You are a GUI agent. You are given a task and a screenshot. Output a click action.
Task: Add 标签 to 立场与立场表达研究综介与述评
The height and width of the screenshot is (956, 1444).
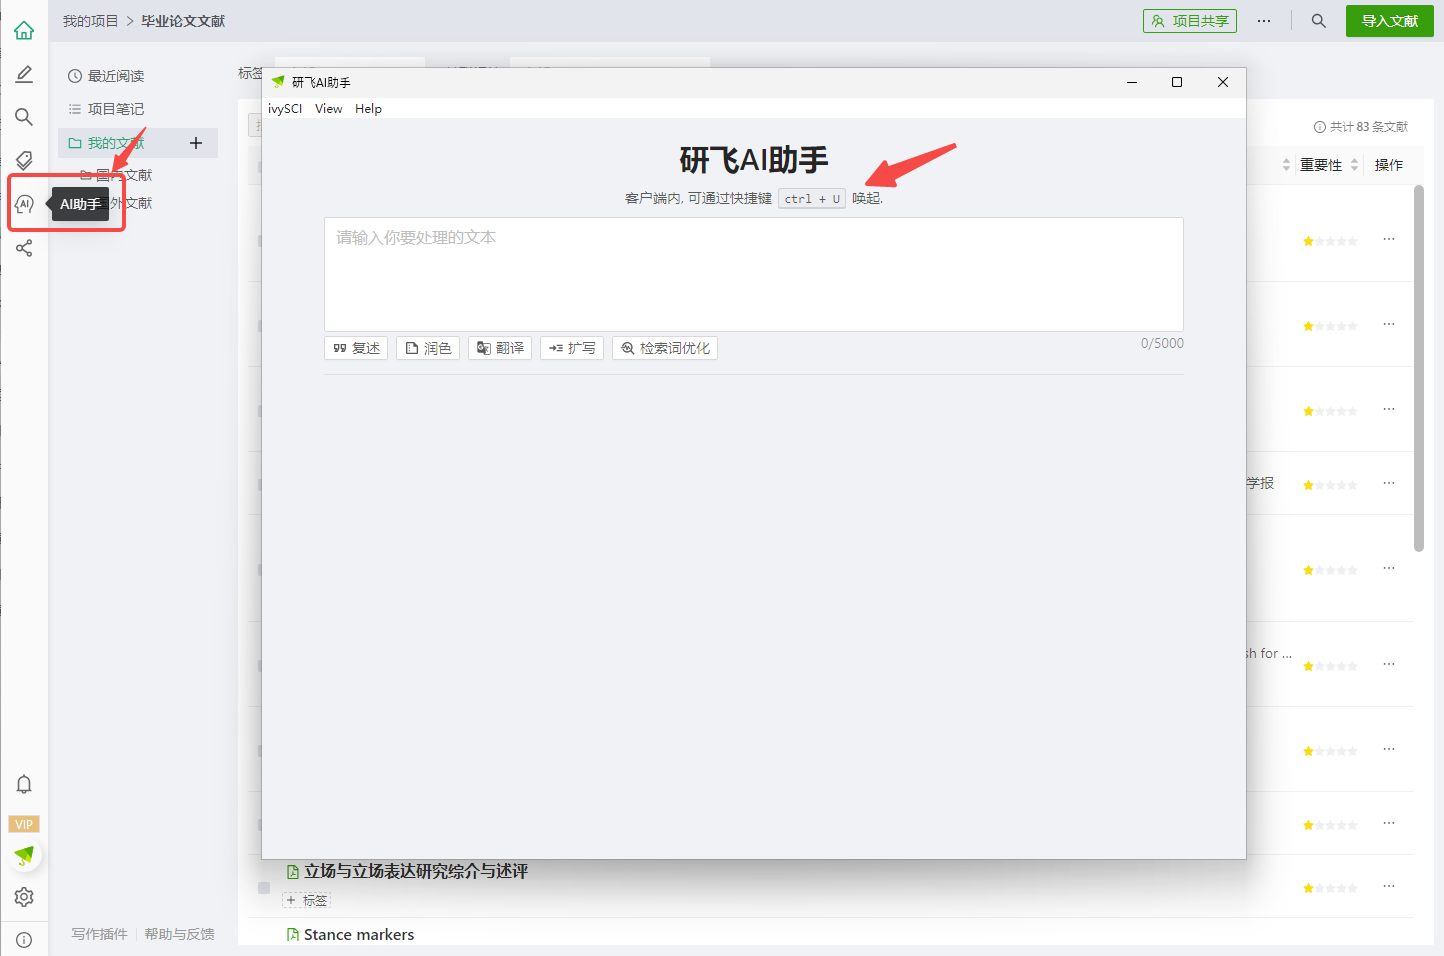[x=306, y=900]
